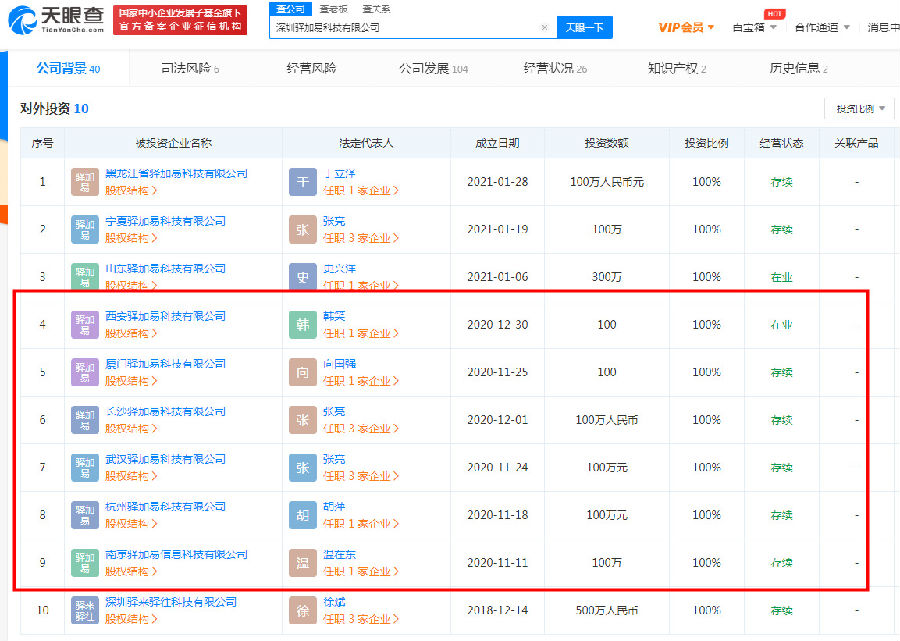Switch to the 知识产权 tab

(676, 68)
